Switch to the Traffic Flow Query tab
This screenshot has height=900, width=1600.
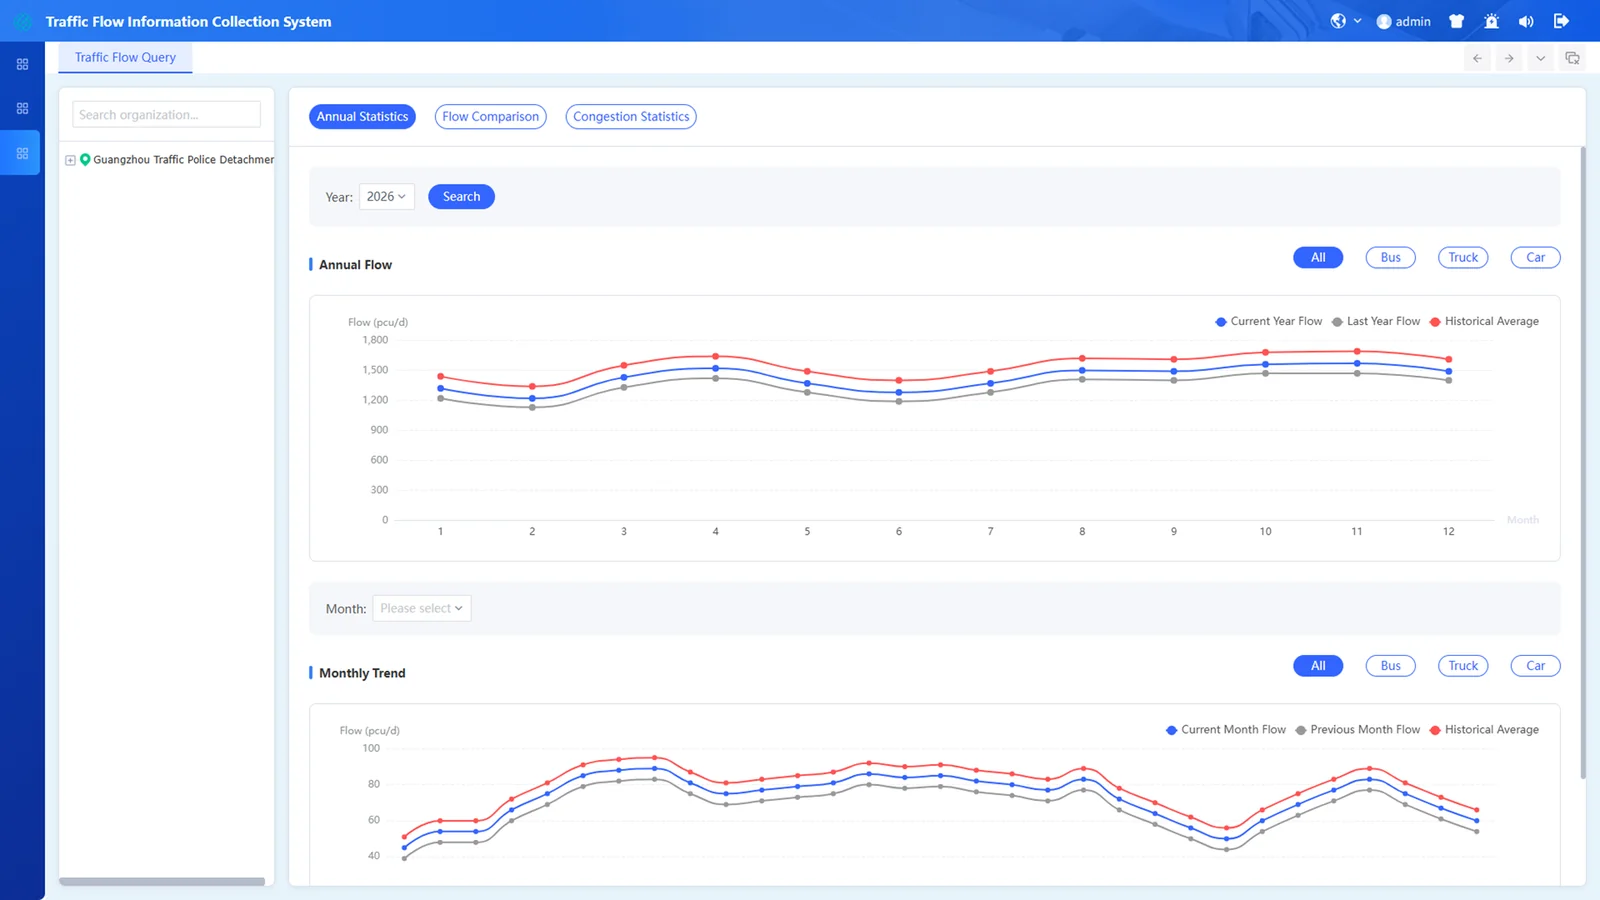click(x=125, y=58)
